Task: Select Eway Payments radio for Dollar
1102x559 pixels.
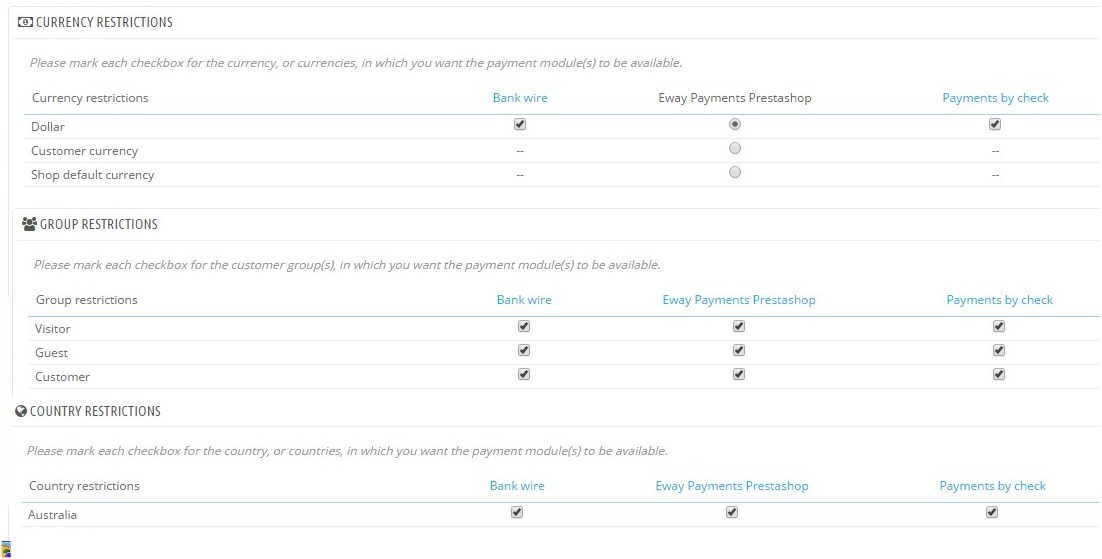Action: coord(735,124)
